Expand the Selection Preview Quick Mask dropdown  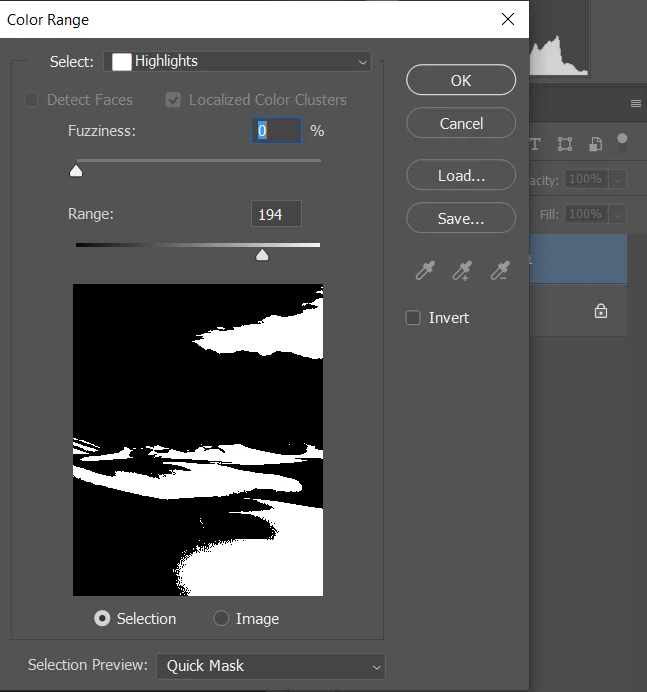click(270, 666)
